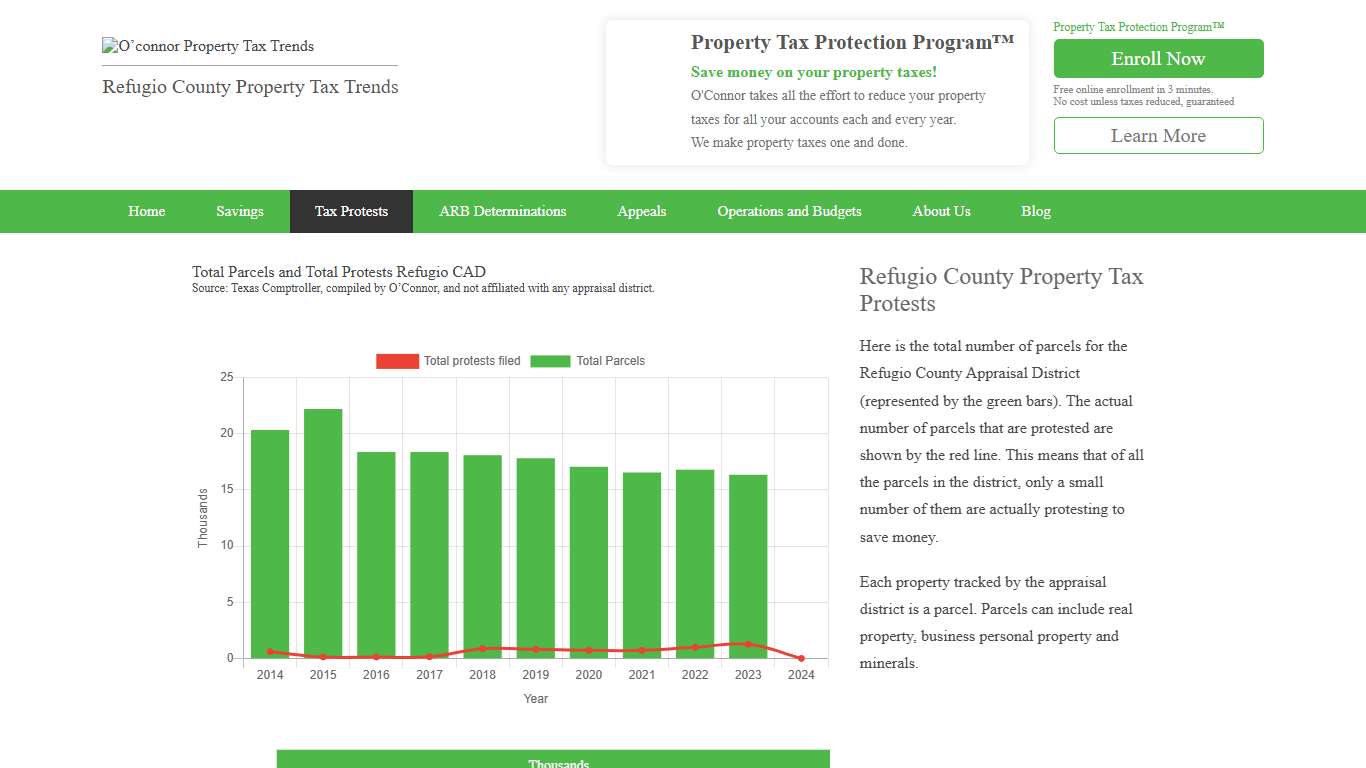Image resolution: width=1366 pixels, height=768 pixels.
Task: Click the 2015 green bar in chart
Action: [x=322, y=530]
